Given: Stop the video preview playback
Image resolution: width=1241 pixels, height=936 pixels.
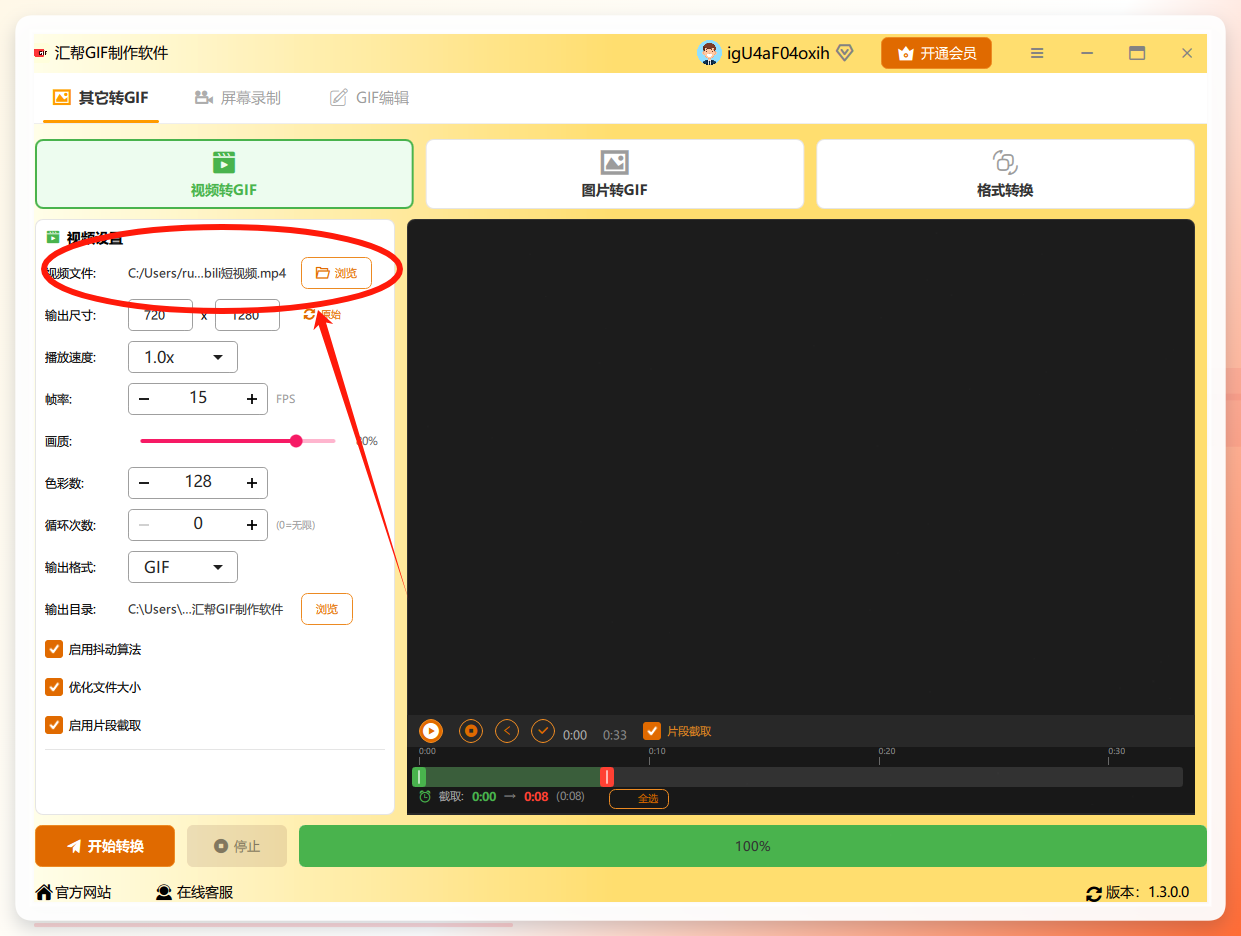Looking at the screenshot, I should click(x=471, y=731).
